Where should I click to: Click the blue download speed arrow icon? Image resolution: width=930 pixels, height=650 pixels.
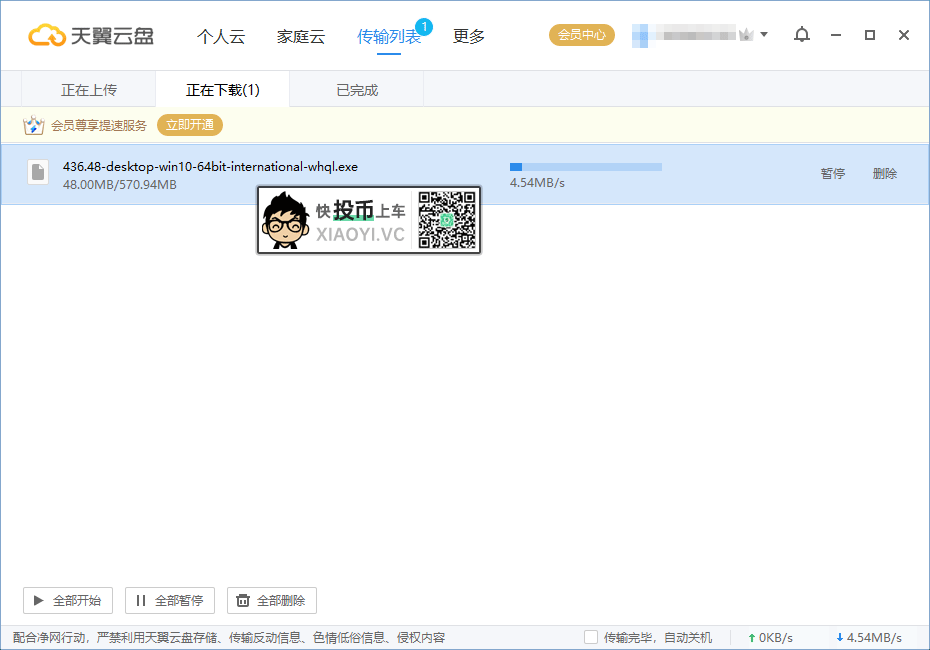point(840,637)
